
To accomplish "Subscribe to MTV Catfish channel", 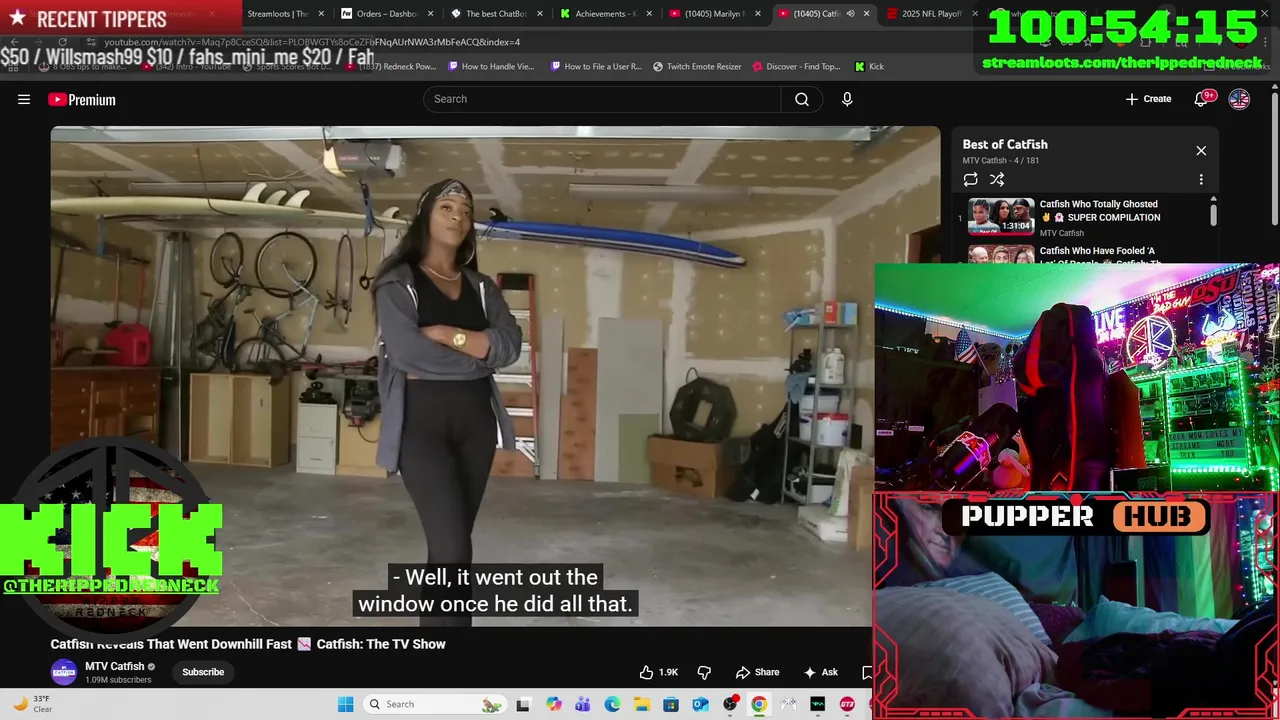I will 203,672.
